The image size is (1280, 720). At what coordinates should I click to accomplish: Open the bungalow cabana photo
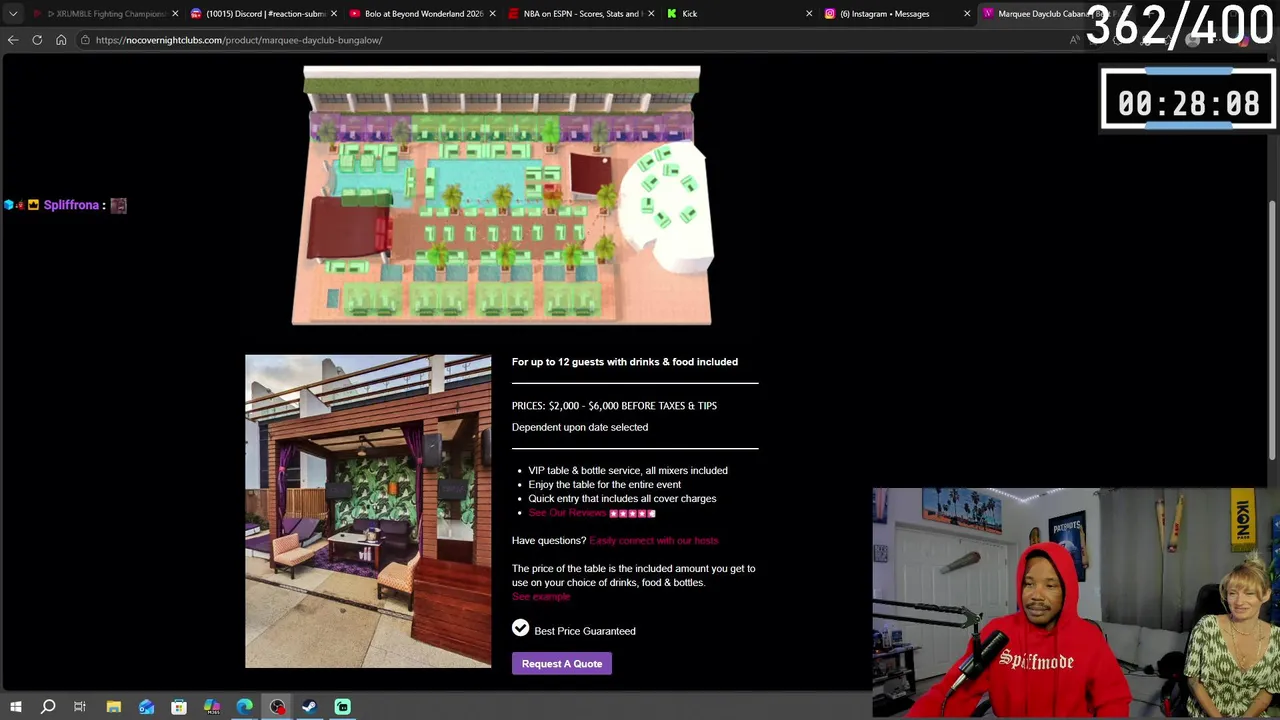368,511
